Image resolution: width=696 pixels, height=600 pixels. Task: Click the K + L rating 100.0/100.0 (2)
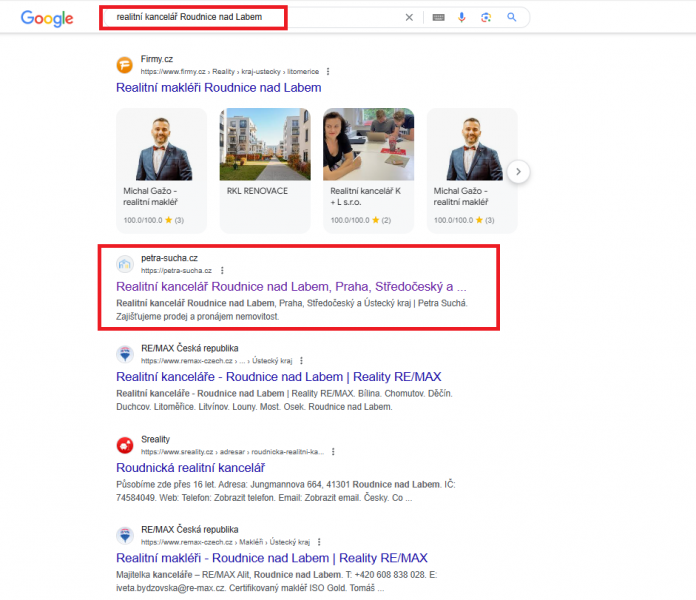point(360,220)
